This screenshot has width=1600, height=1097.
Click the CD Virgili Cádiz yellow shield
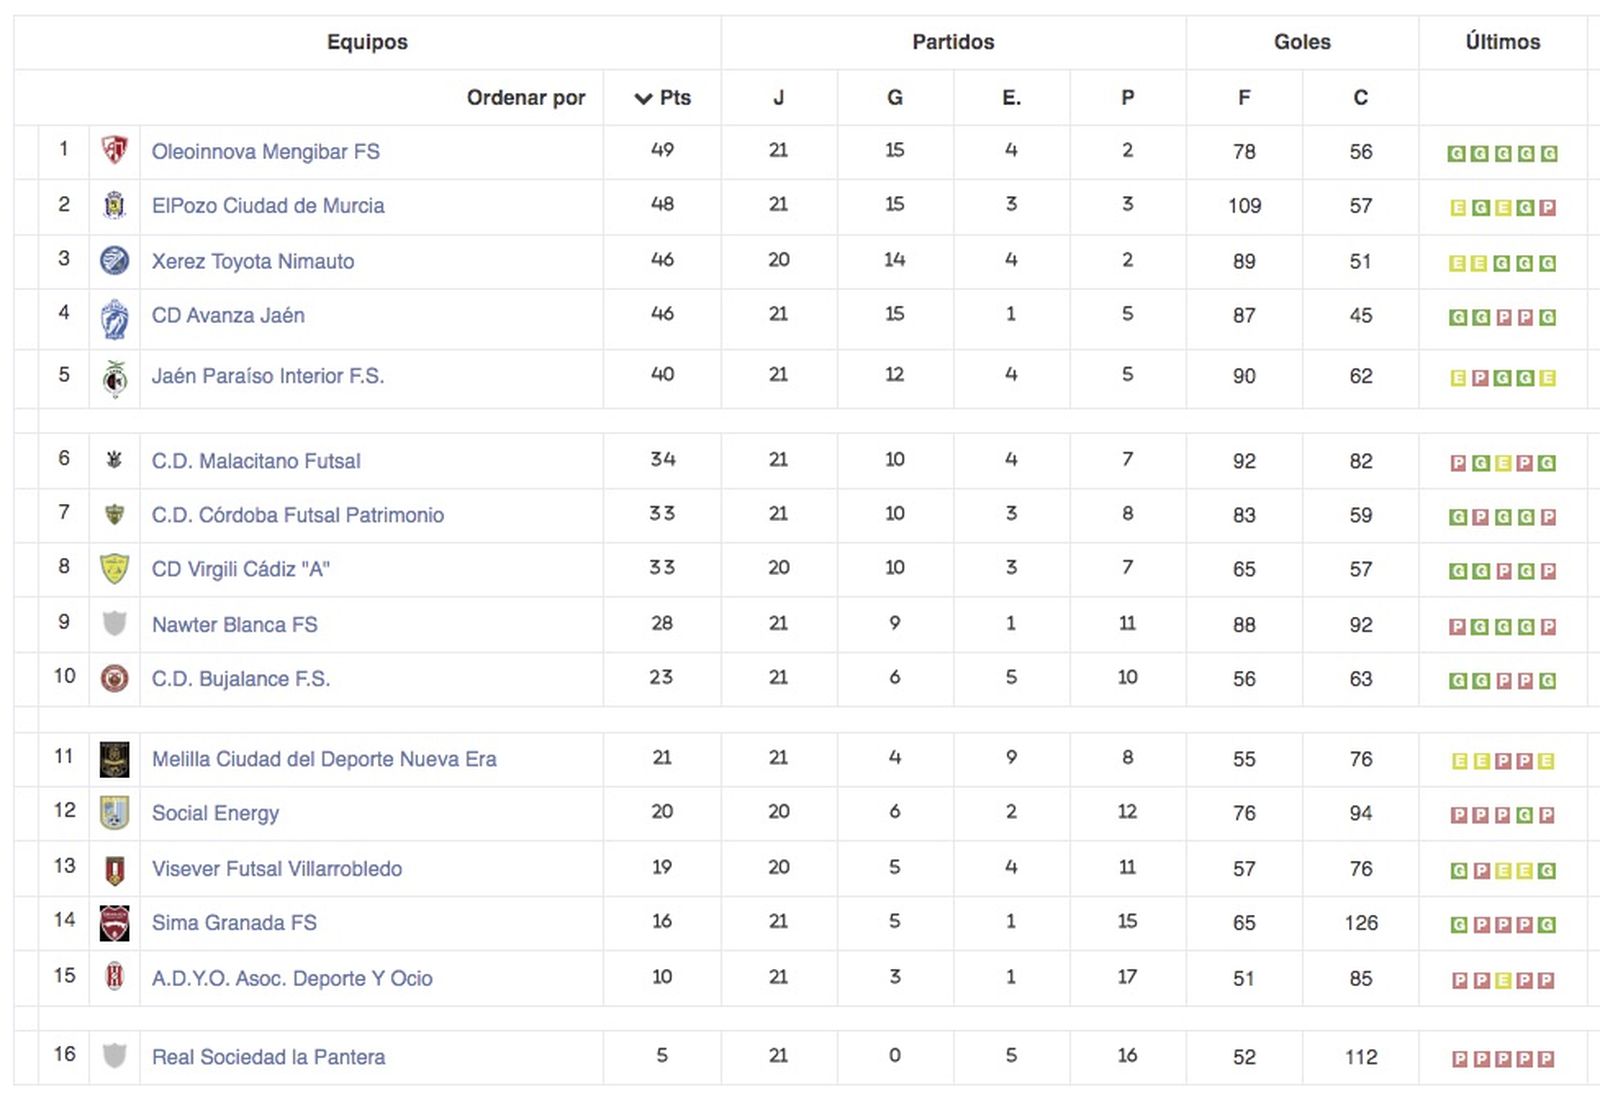point(115,569)
